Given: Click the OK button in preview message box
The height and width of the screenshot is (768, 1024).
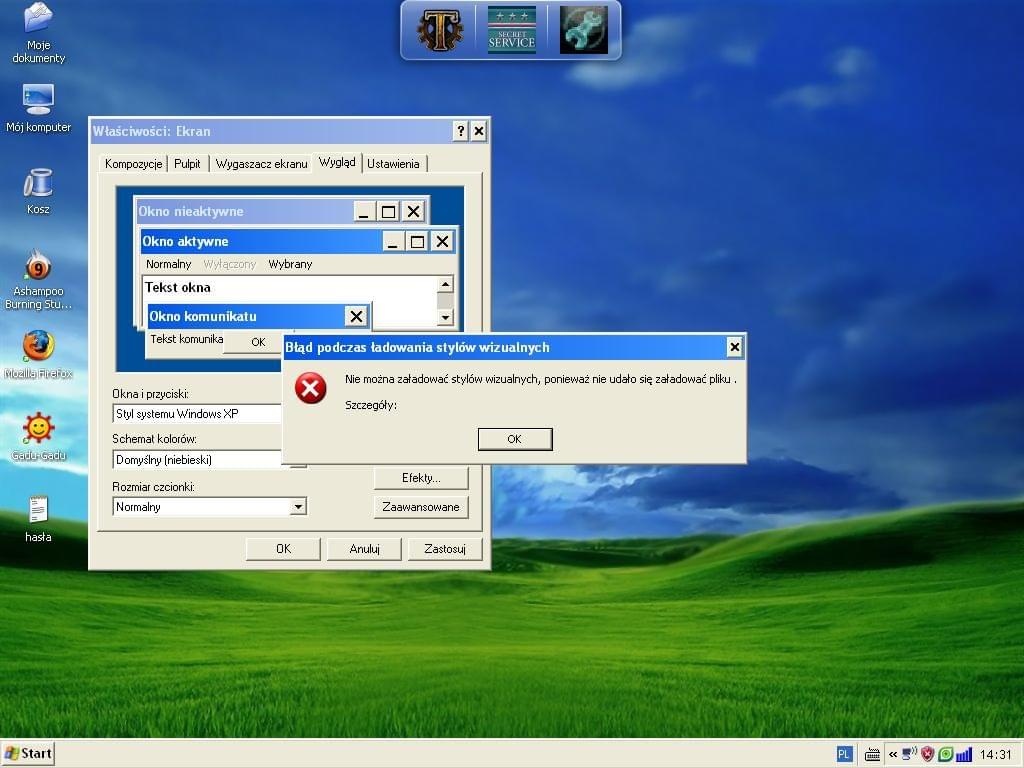Looking at the screenshot, I should (258, 342).
